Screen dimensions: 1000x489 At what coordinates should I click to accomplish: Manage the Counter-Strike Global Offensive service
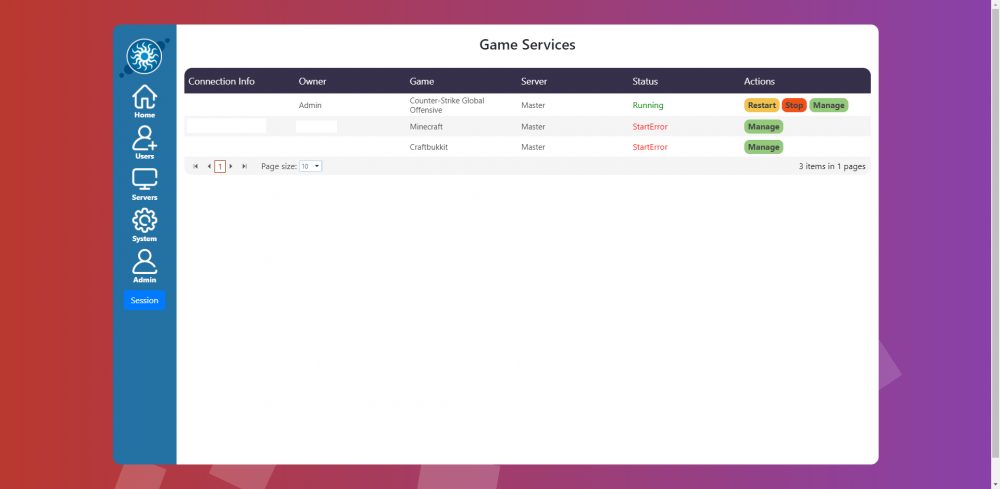click(828, 105)
